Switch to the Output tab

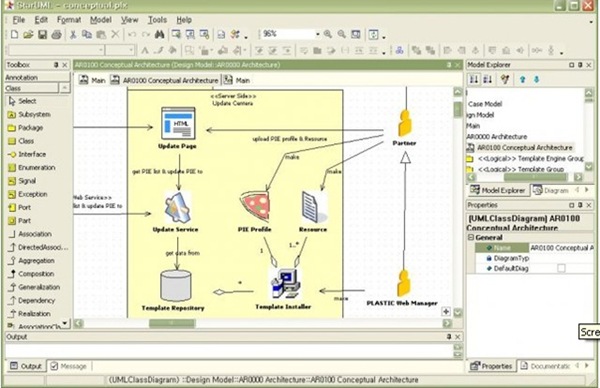tap(26, 366)
